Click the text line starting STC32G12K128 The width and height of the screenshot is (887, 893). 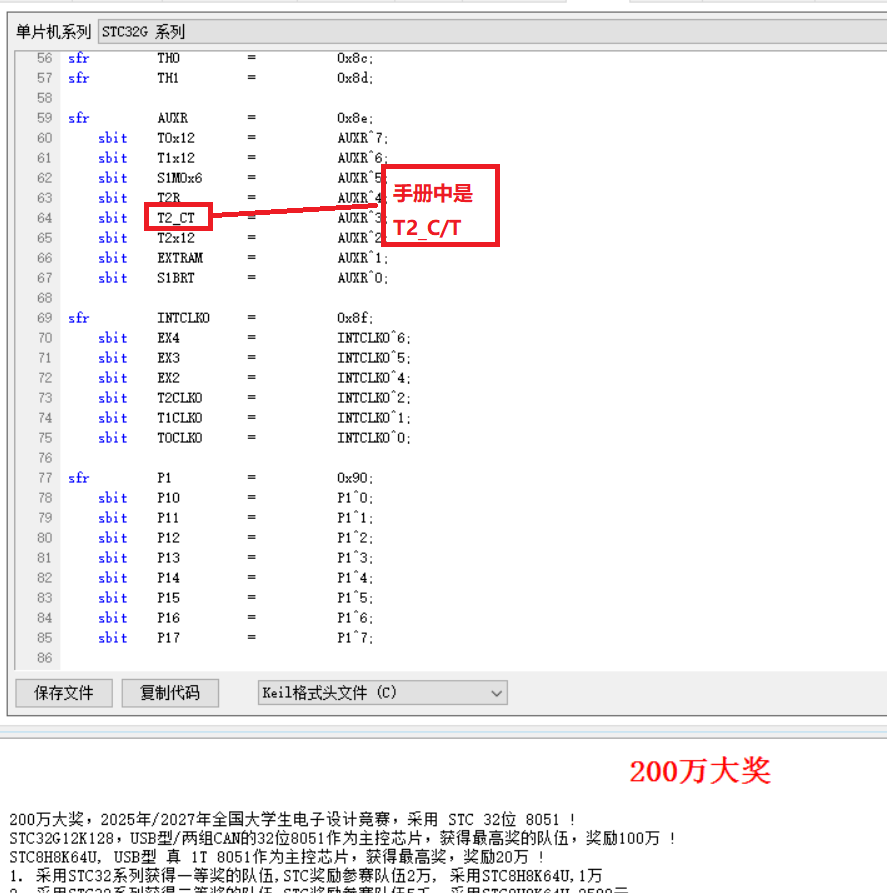pyautogui.click(x=342, y=838)
